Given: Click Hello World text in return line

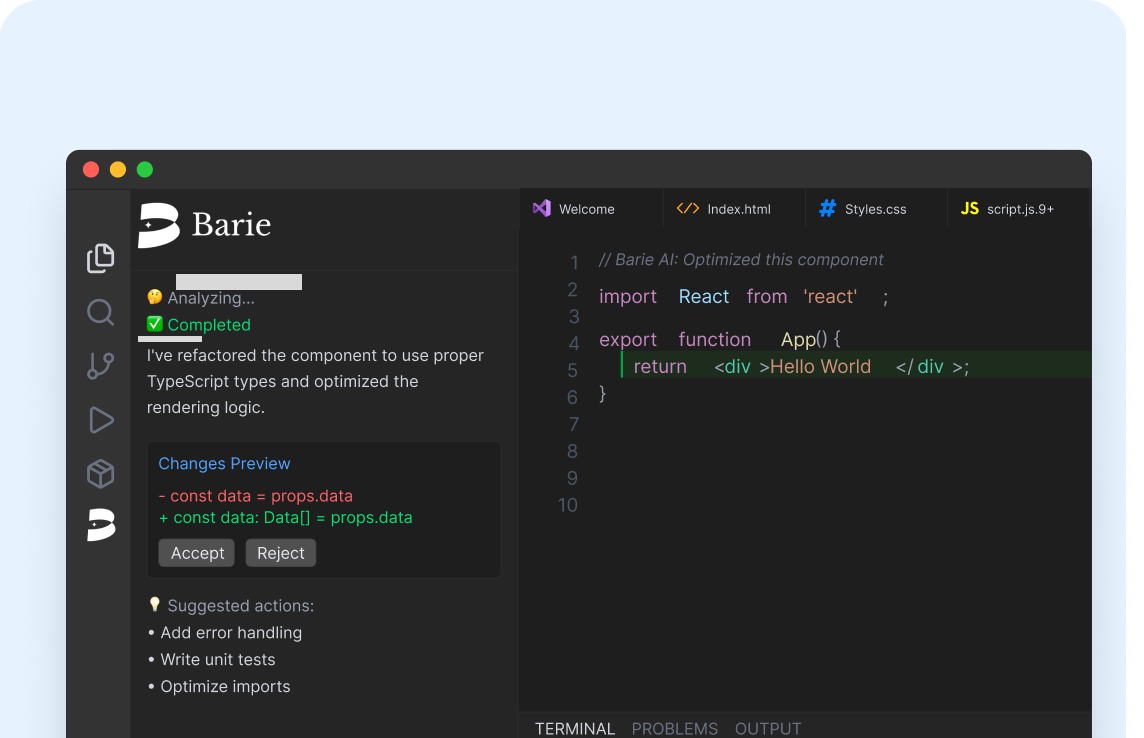Looking at the screenshot, I should [x=820, y=367].
